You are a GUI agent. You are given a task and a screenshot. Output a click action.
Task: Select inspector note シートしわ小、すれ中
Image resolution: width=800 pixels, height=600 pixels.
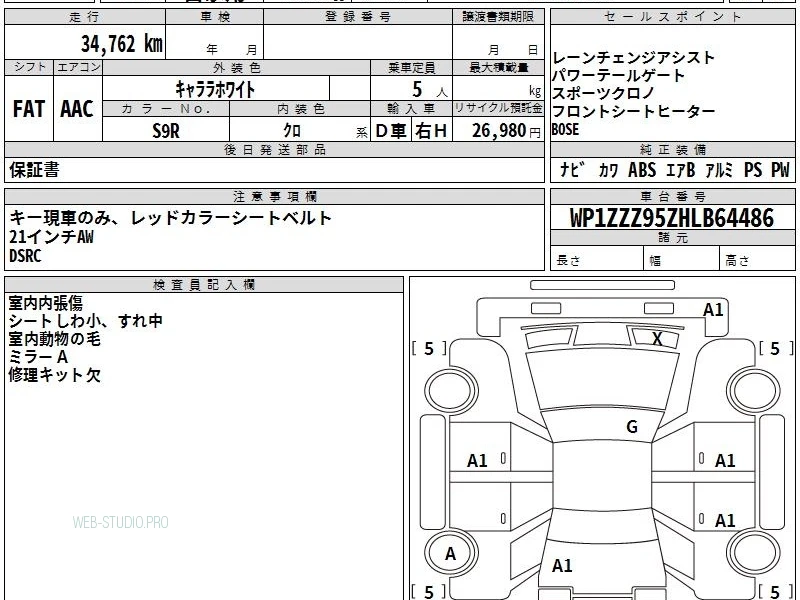pyautogui.click(x=85, y=321)
